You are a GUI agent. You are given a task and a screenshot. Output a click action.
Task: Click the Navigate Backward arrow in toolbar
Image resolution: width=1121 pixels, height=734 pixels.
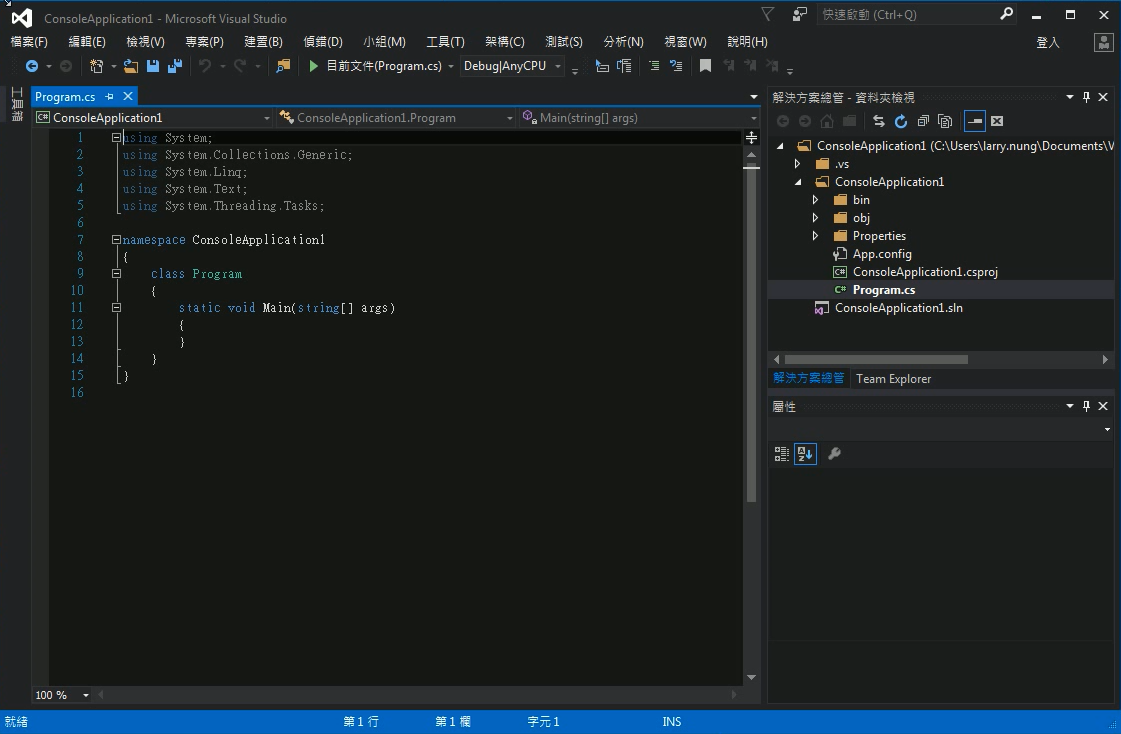[32, 66]
